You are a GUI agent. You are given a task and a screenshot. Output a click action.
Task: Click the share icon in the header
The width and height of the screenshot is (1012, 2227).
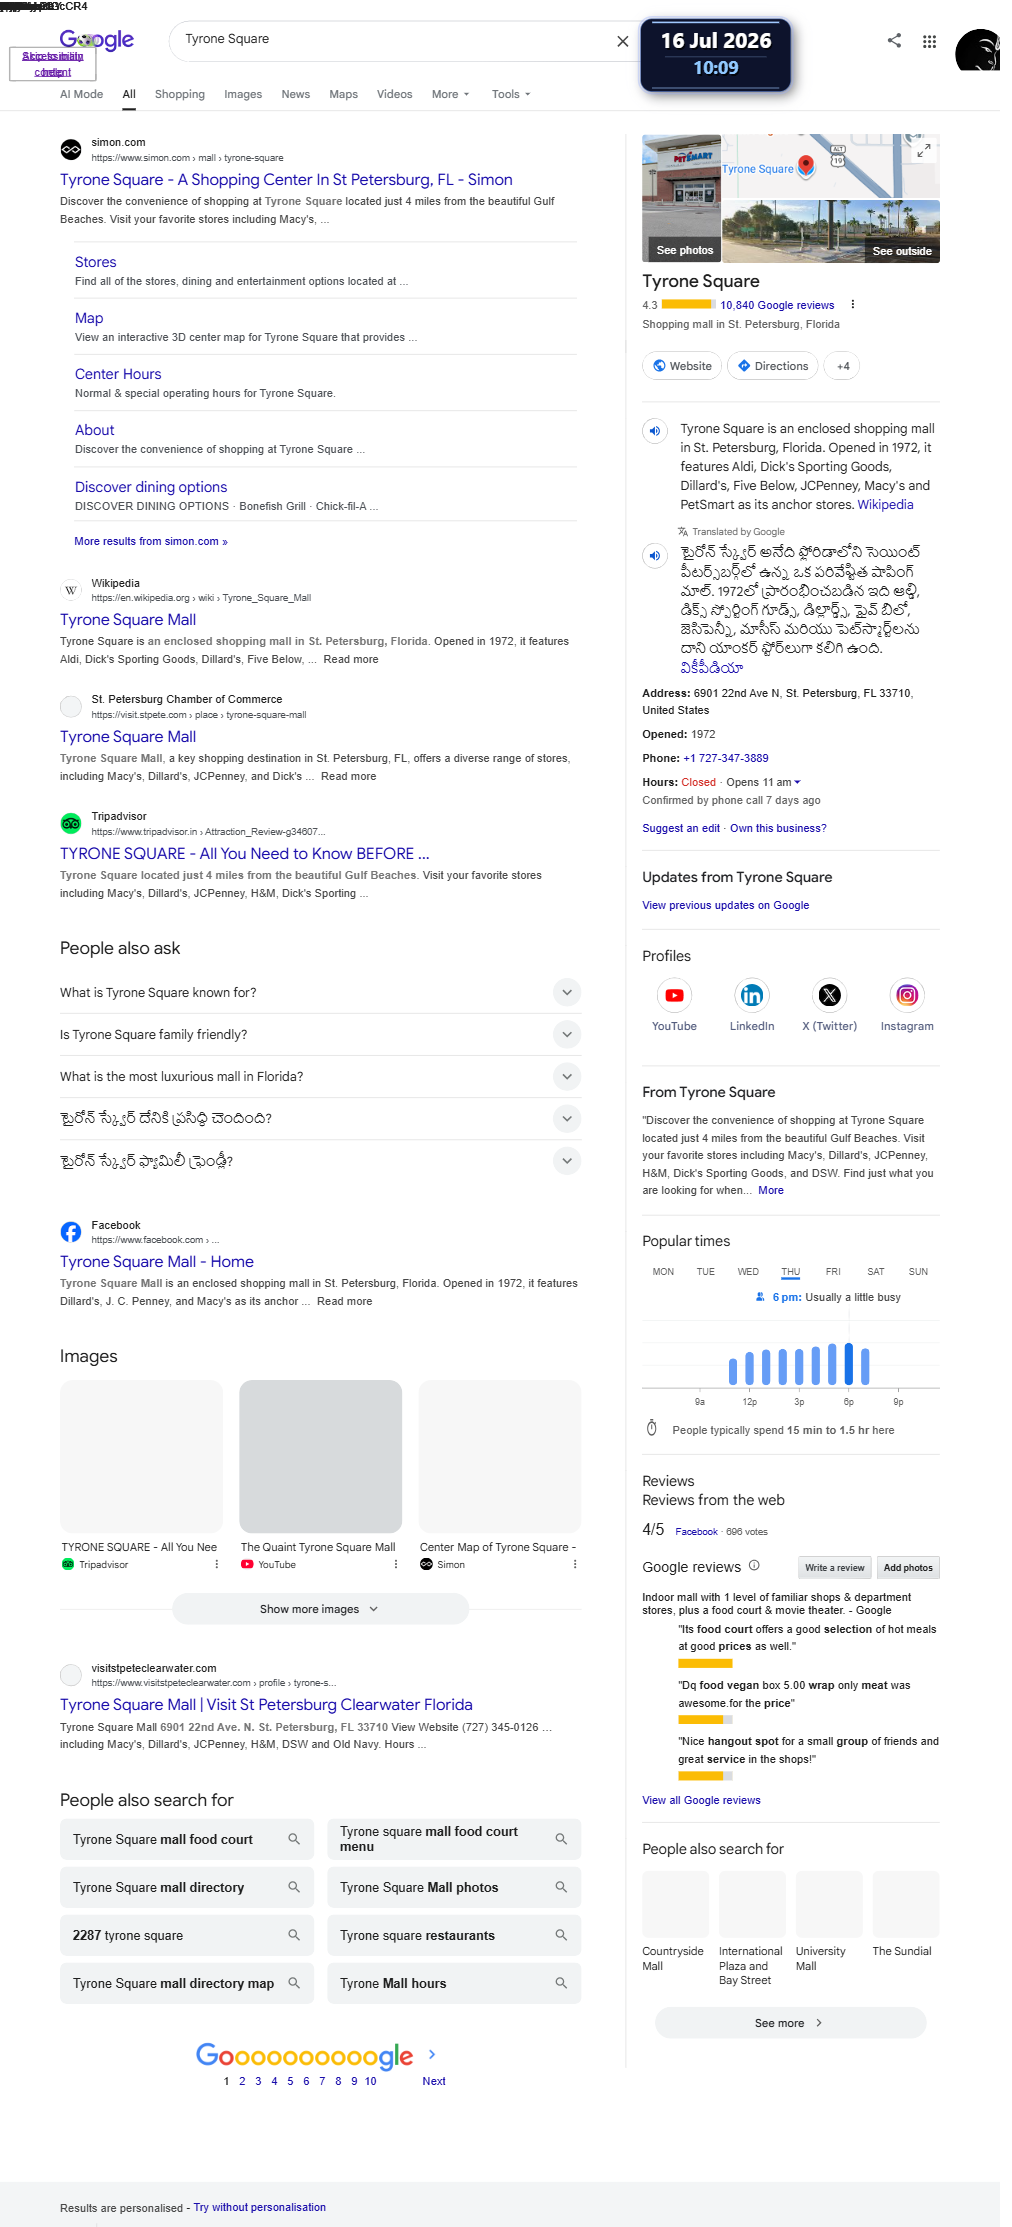894,40
